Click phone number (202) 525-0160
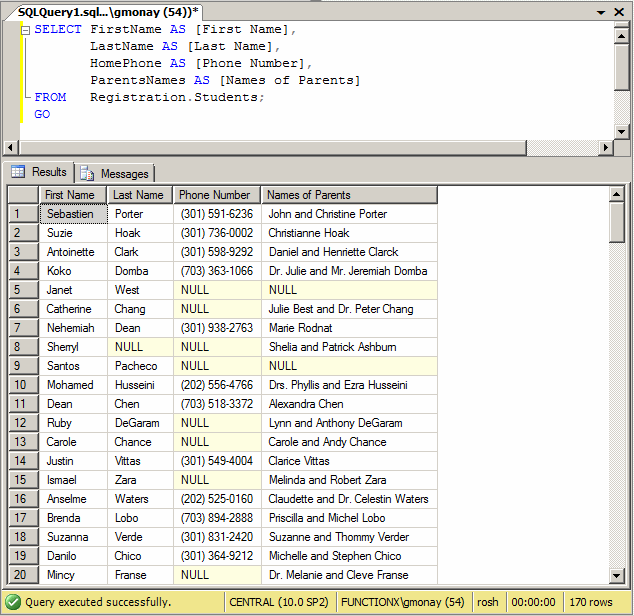The width and height of the screenshot is (634, 616). click(x=218, y=499)
